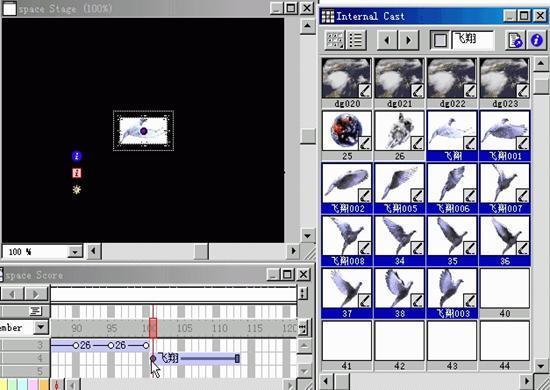Select cast thumbnail dg023

tap(505, 83)
